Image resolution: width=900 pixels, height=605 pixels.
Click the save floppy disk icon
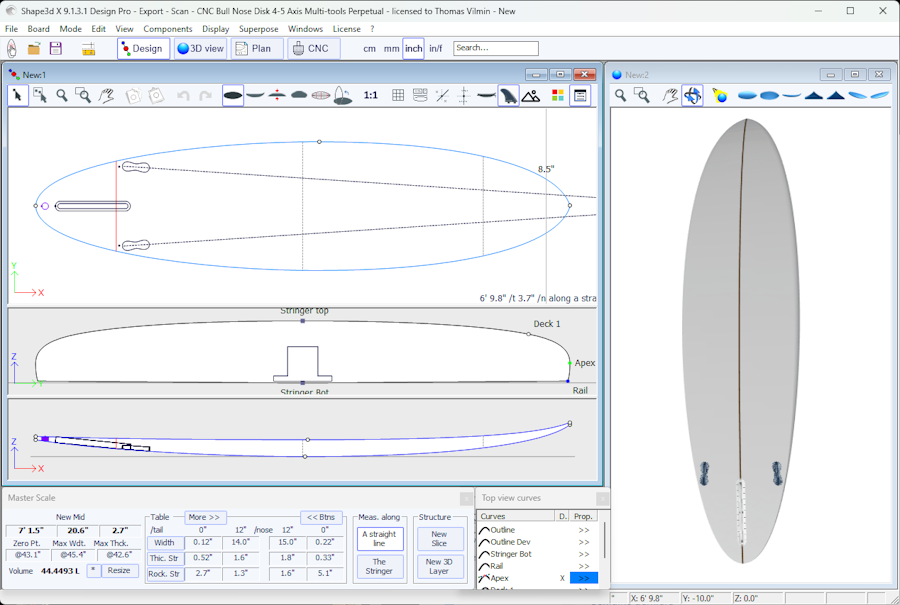tap(56, 48)
